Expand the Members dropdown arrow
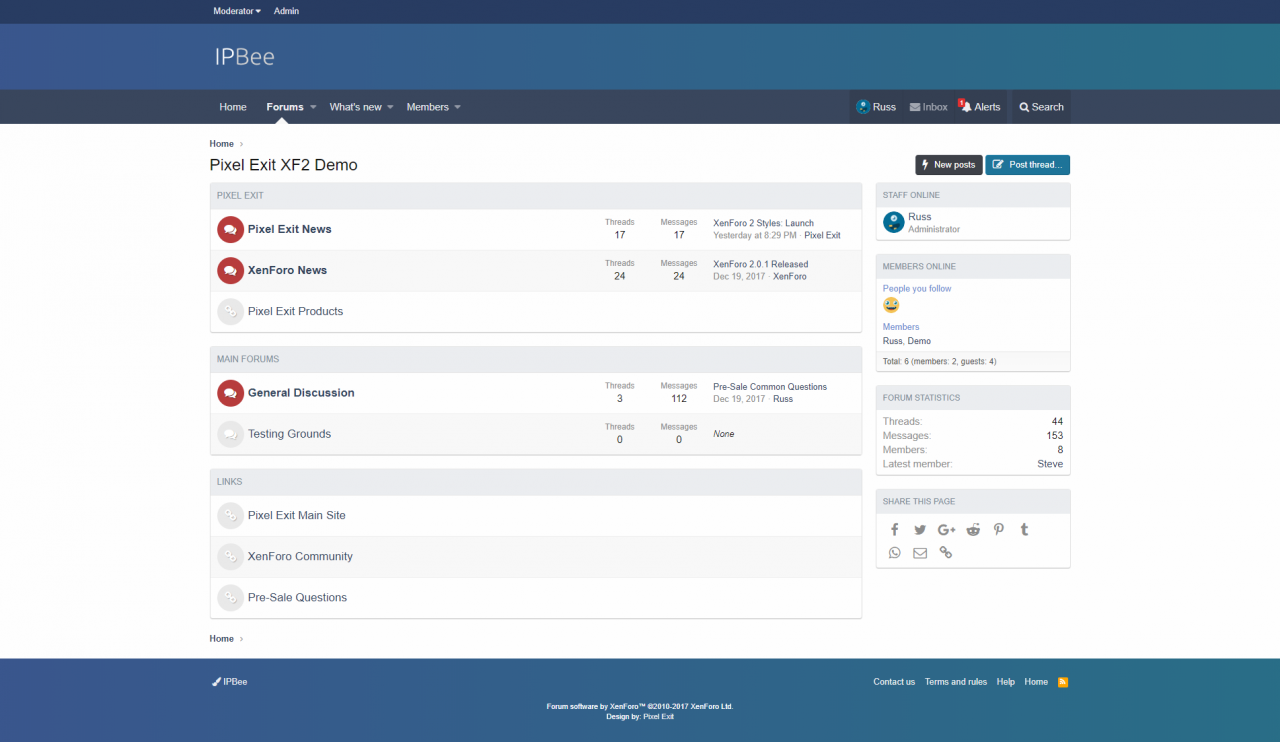Image resolution: width=1280 pixels, height=742 pixels. 458,107
